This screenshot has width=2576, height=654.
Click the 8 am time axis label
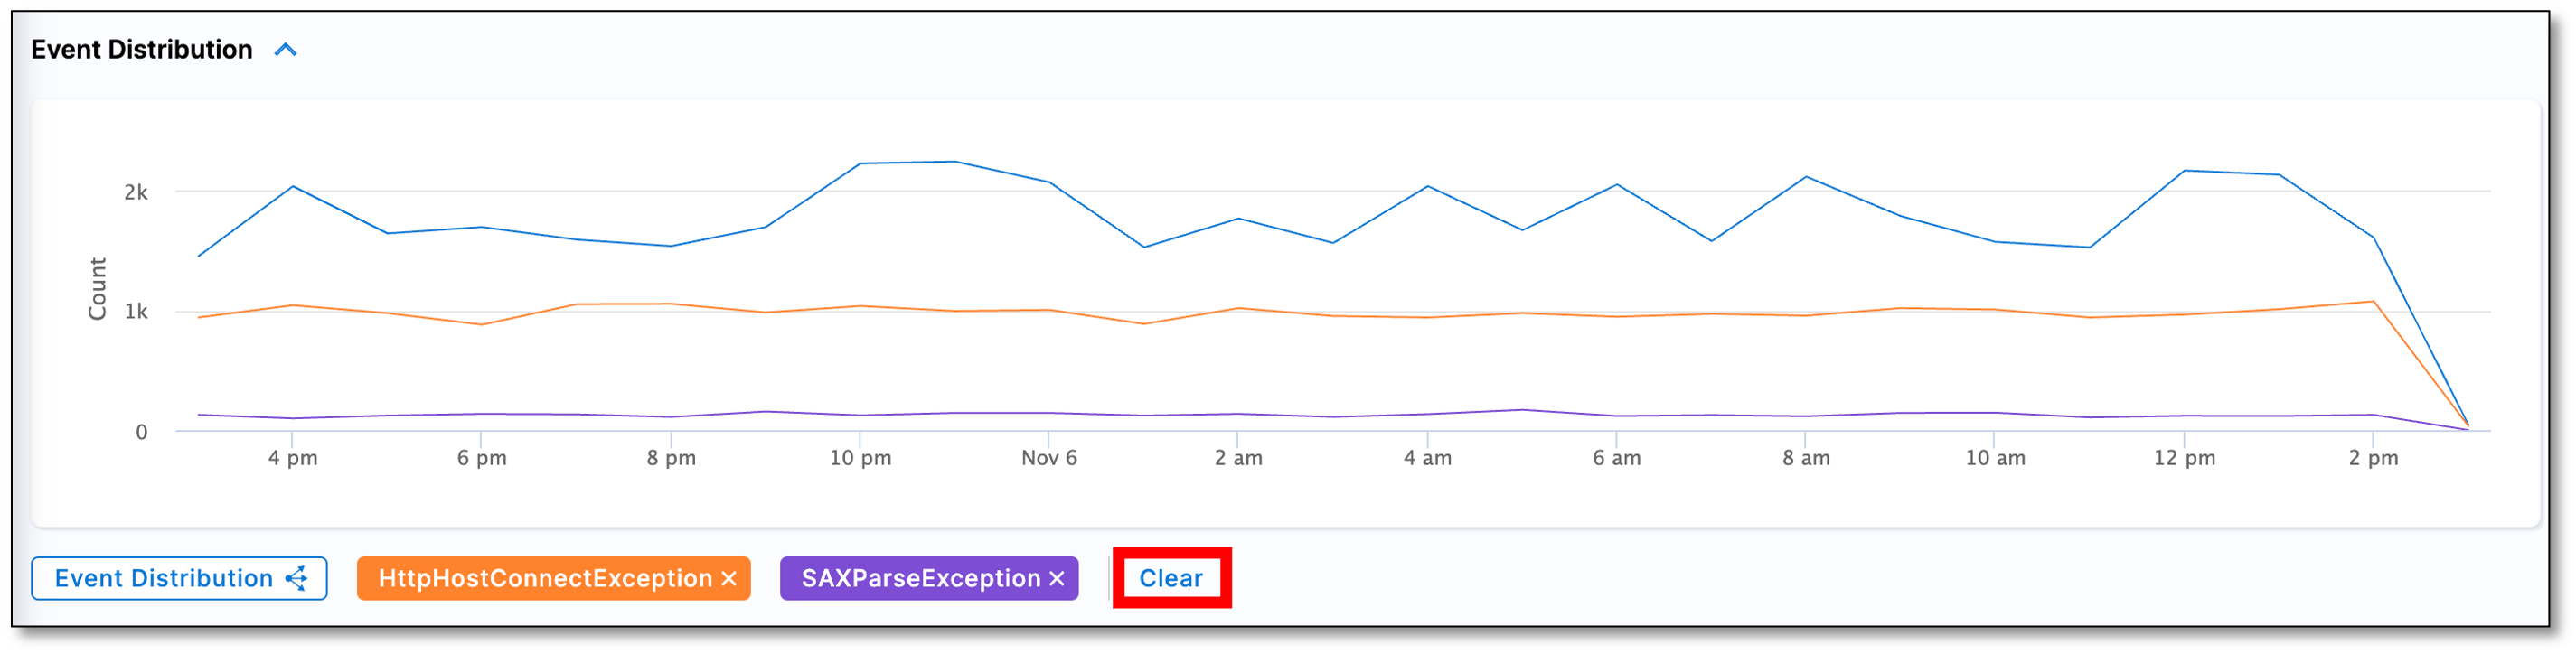(1806, 458)
